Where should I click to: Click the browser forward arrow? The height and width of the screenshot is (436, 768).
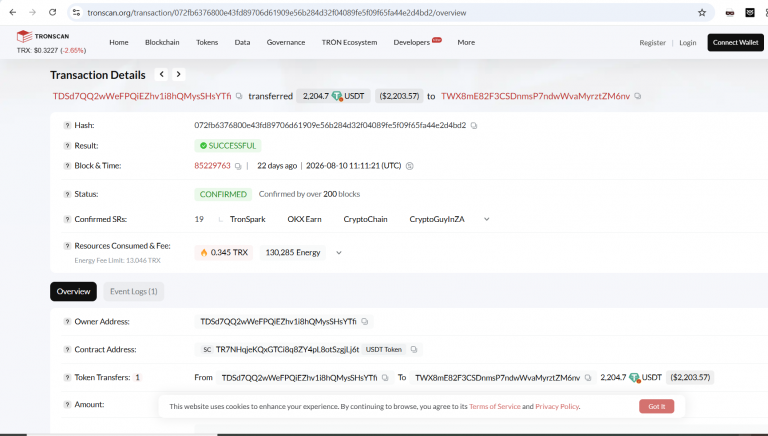pyautogui.click(x=32, y=12)
